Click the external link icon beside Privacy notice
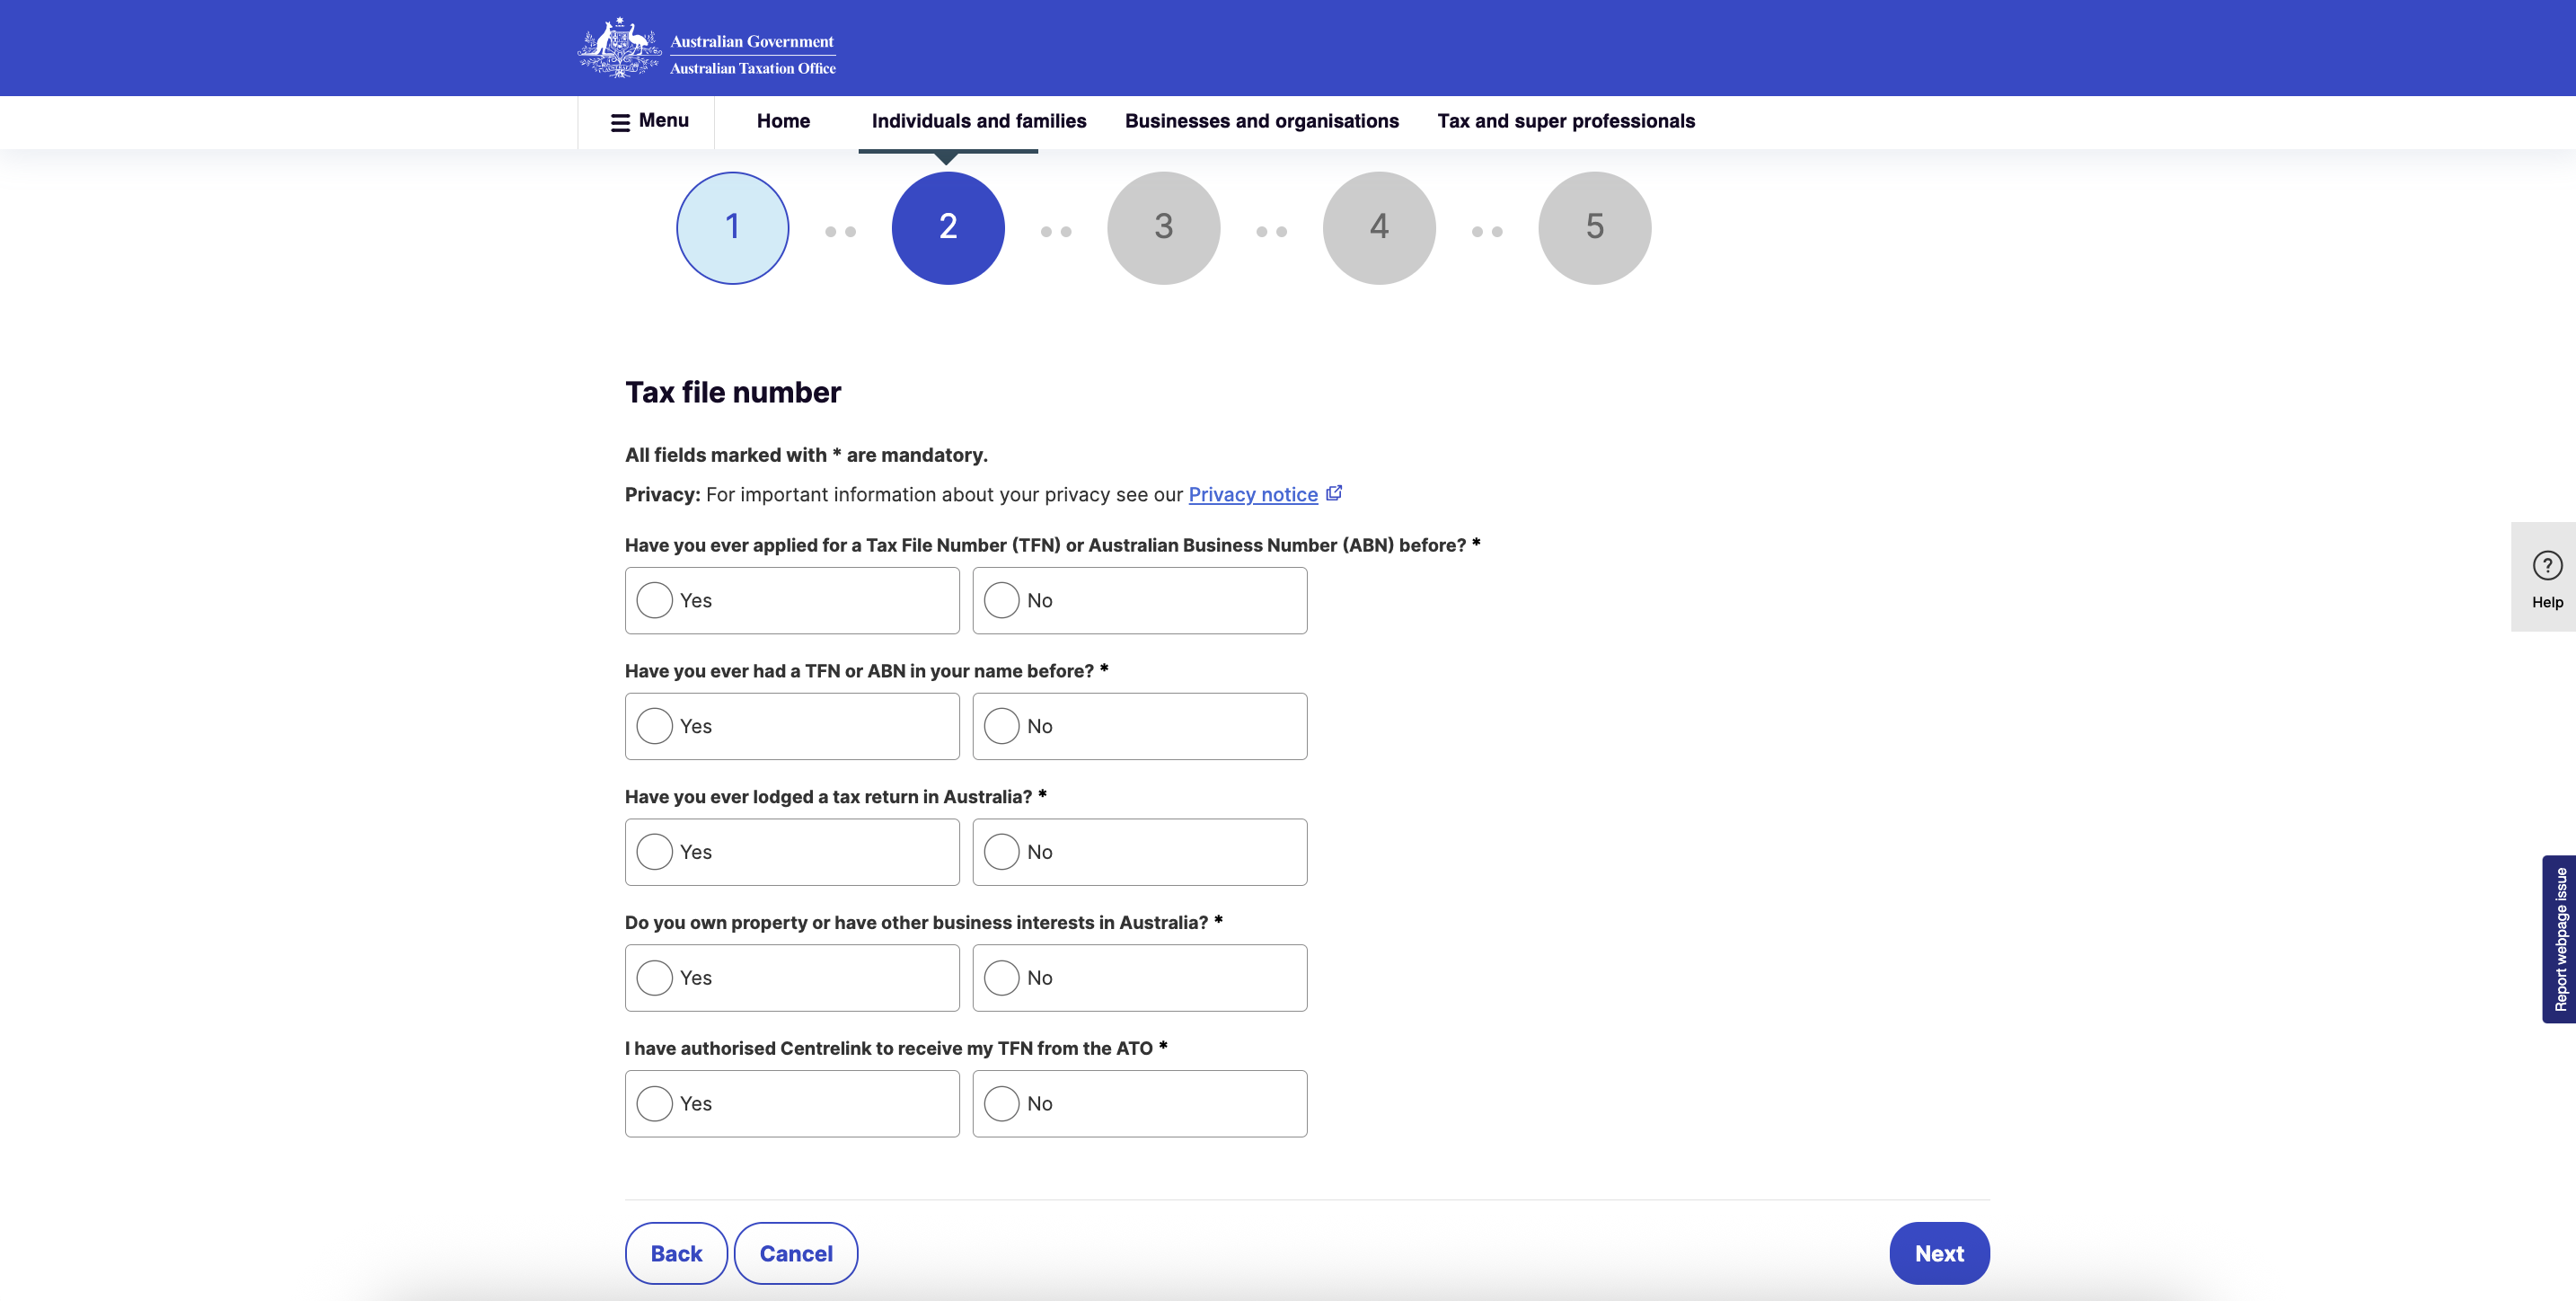The height and width of the screenshot is (1301, 2576). click(1334, 493)
